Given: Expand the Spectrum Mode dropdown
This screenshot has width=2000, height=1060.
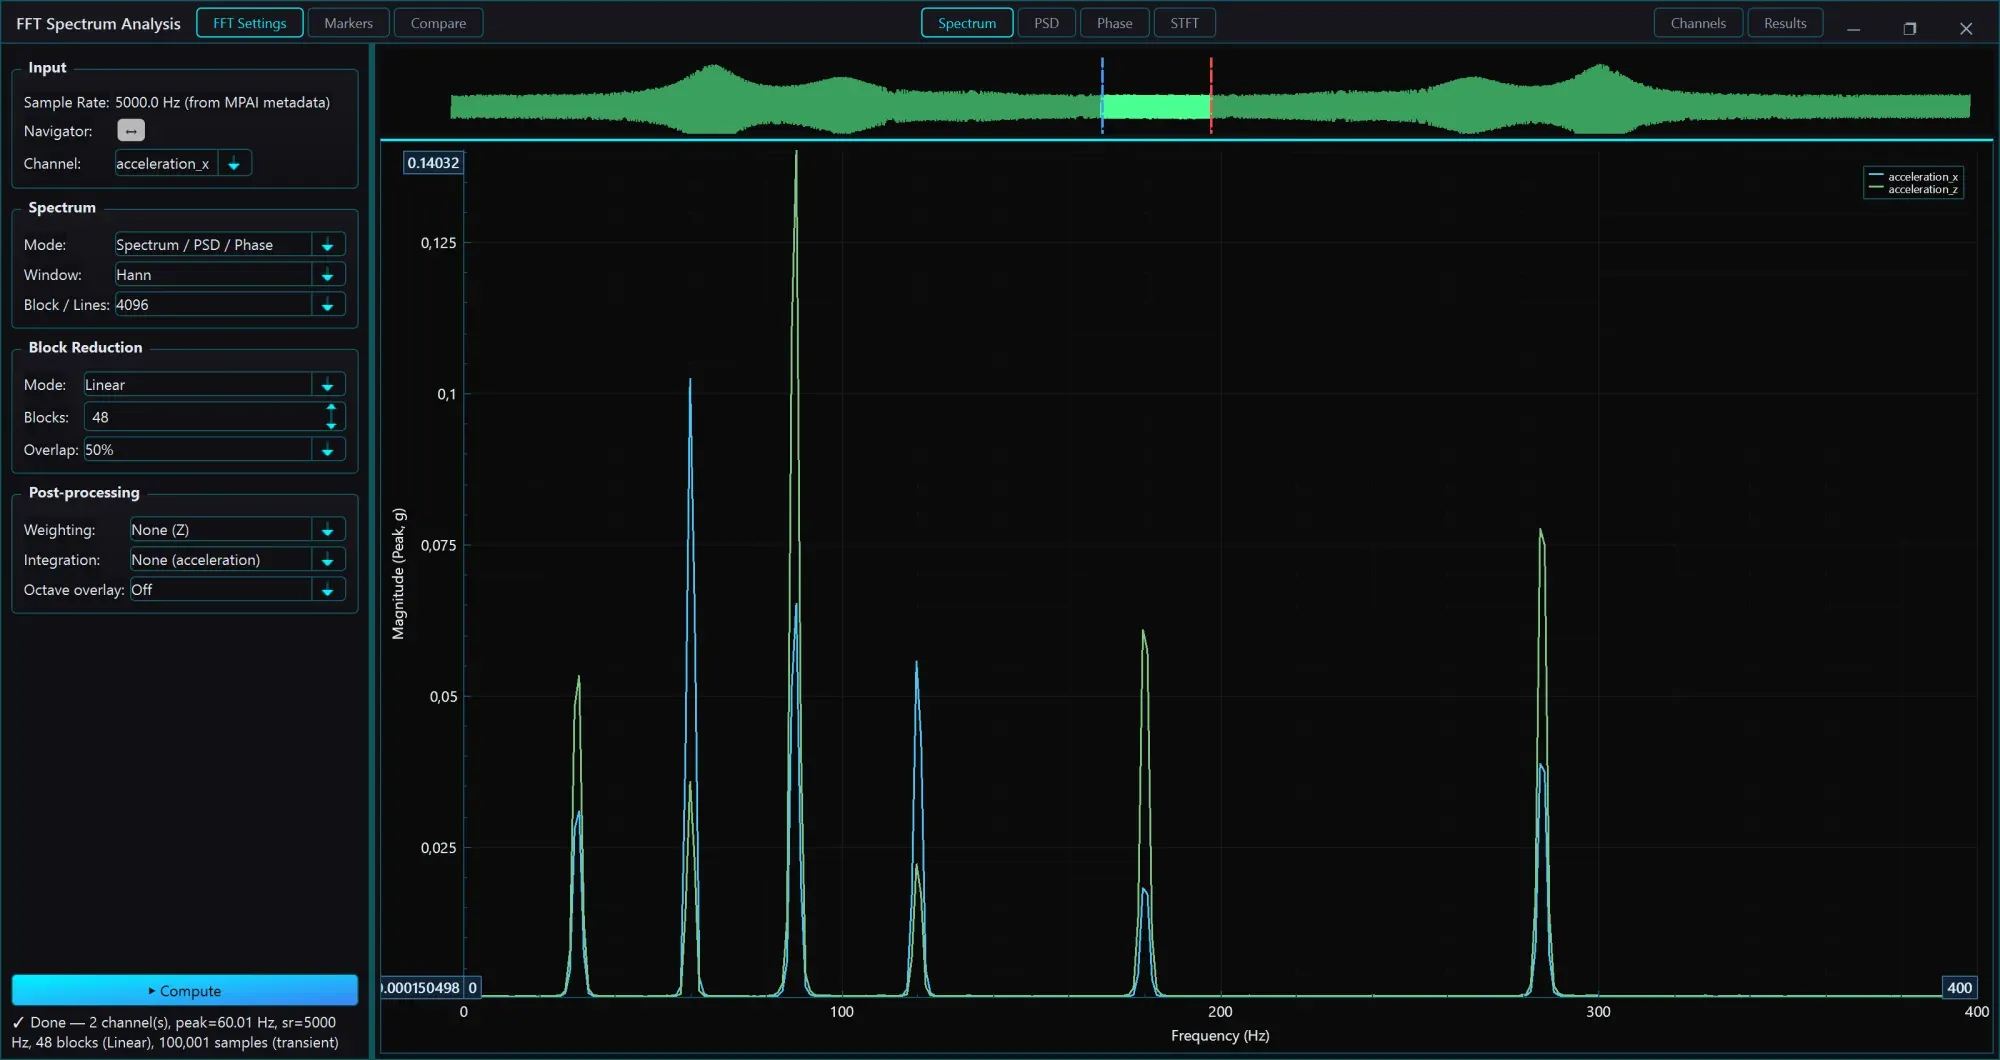Looking at the screenshot, I should pos(230,245).
